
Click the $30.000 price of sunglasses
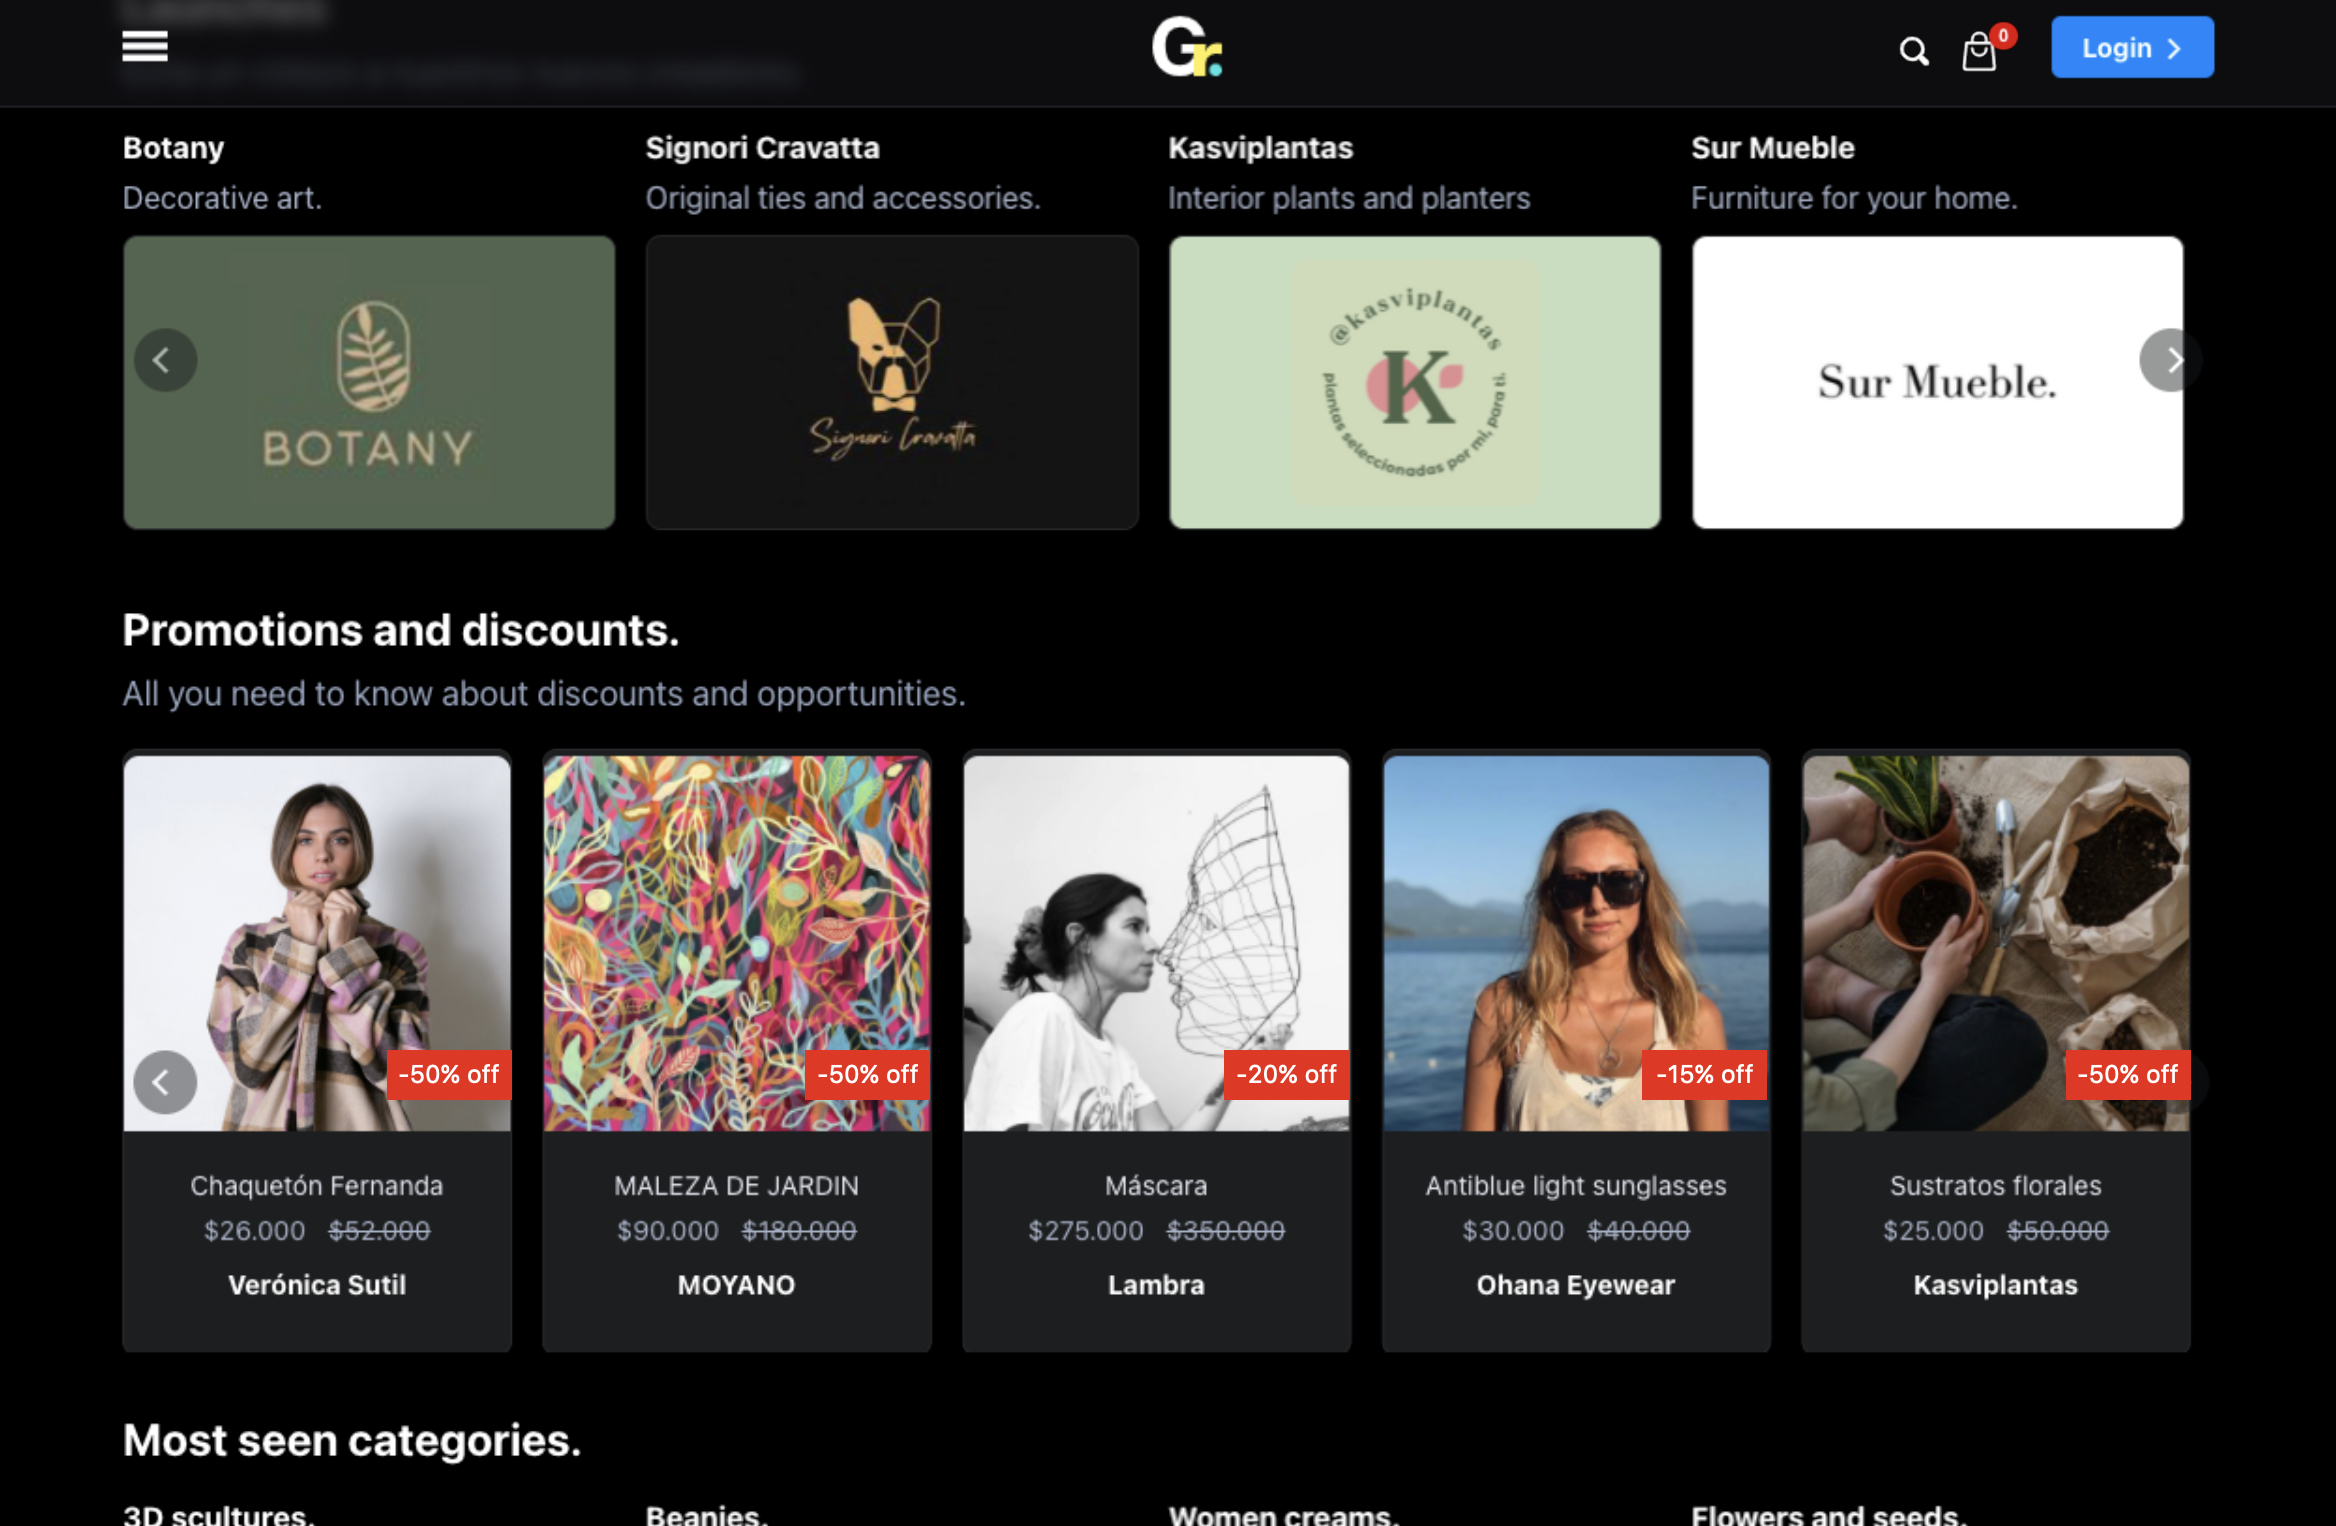click(1514, 1231)
